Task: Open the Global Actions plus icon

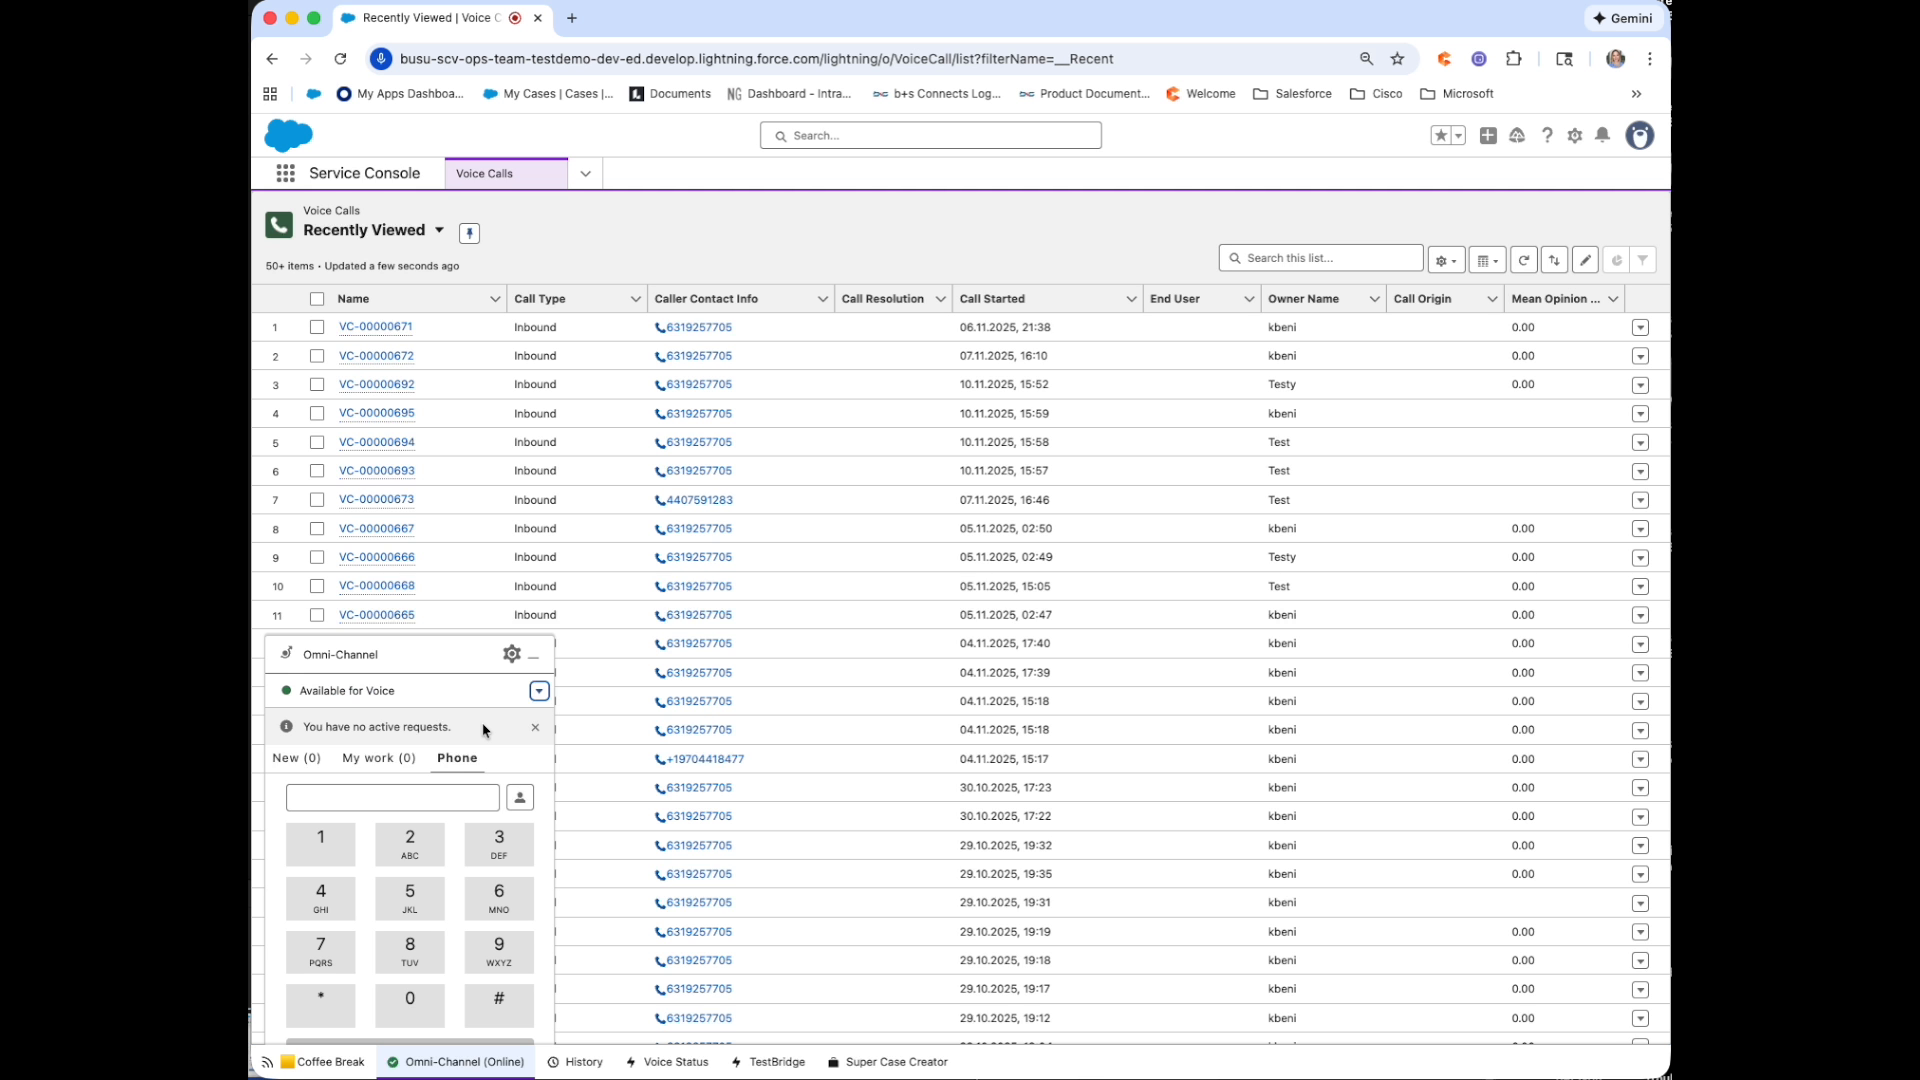Action: tap(1488, 135)
